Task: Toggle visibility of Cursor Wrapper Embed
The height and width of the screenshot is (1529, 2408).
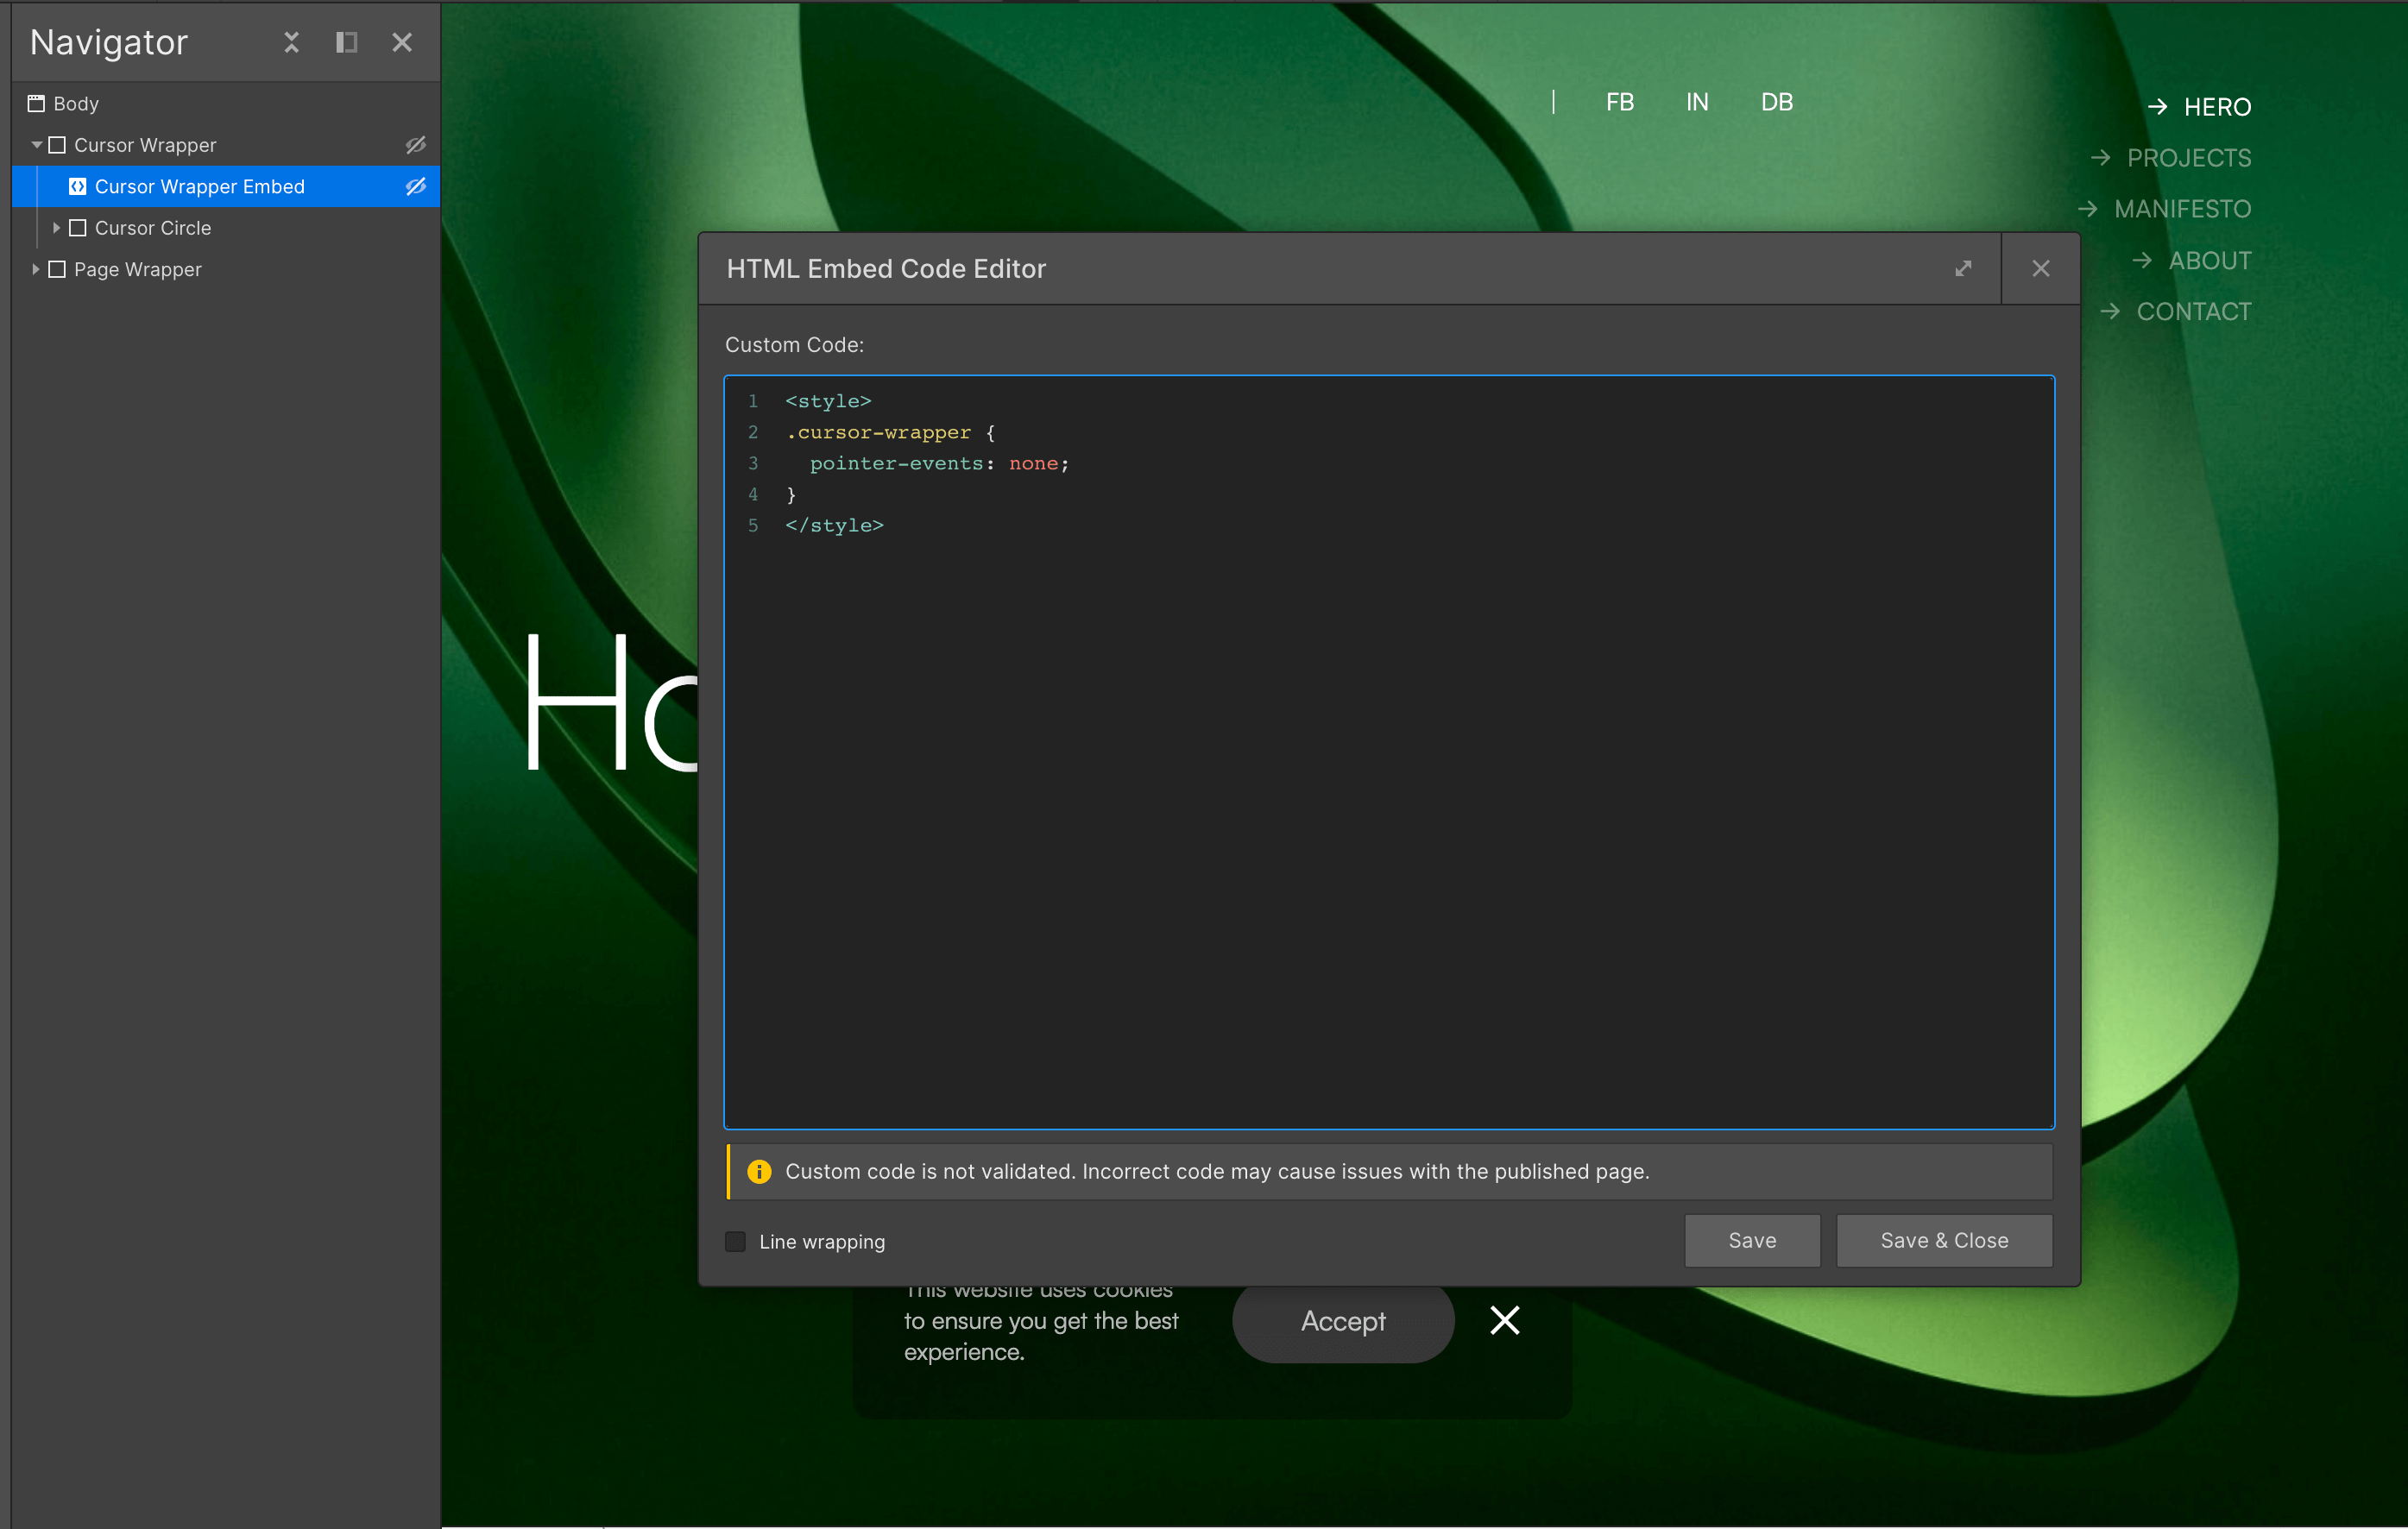Action: [415, 187]
